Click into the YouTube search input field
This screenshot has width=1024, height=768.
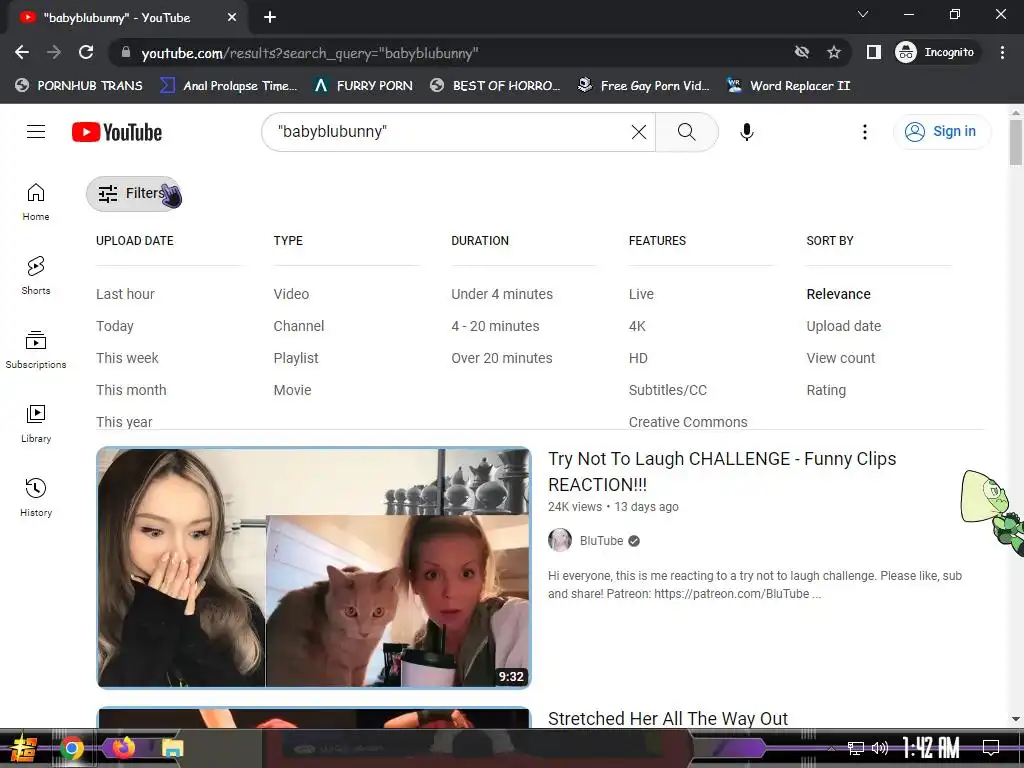coord(451,132)
